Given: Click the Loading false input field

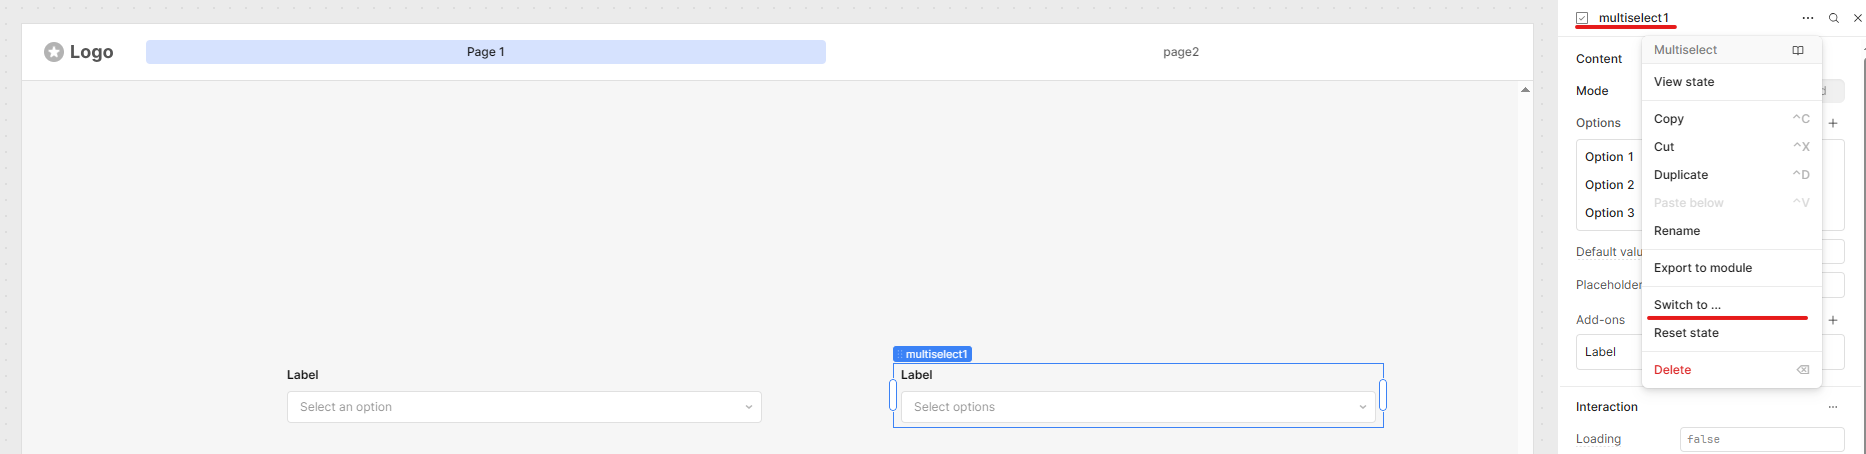Looking at the screenshot, I should (x=1762, y=439).
